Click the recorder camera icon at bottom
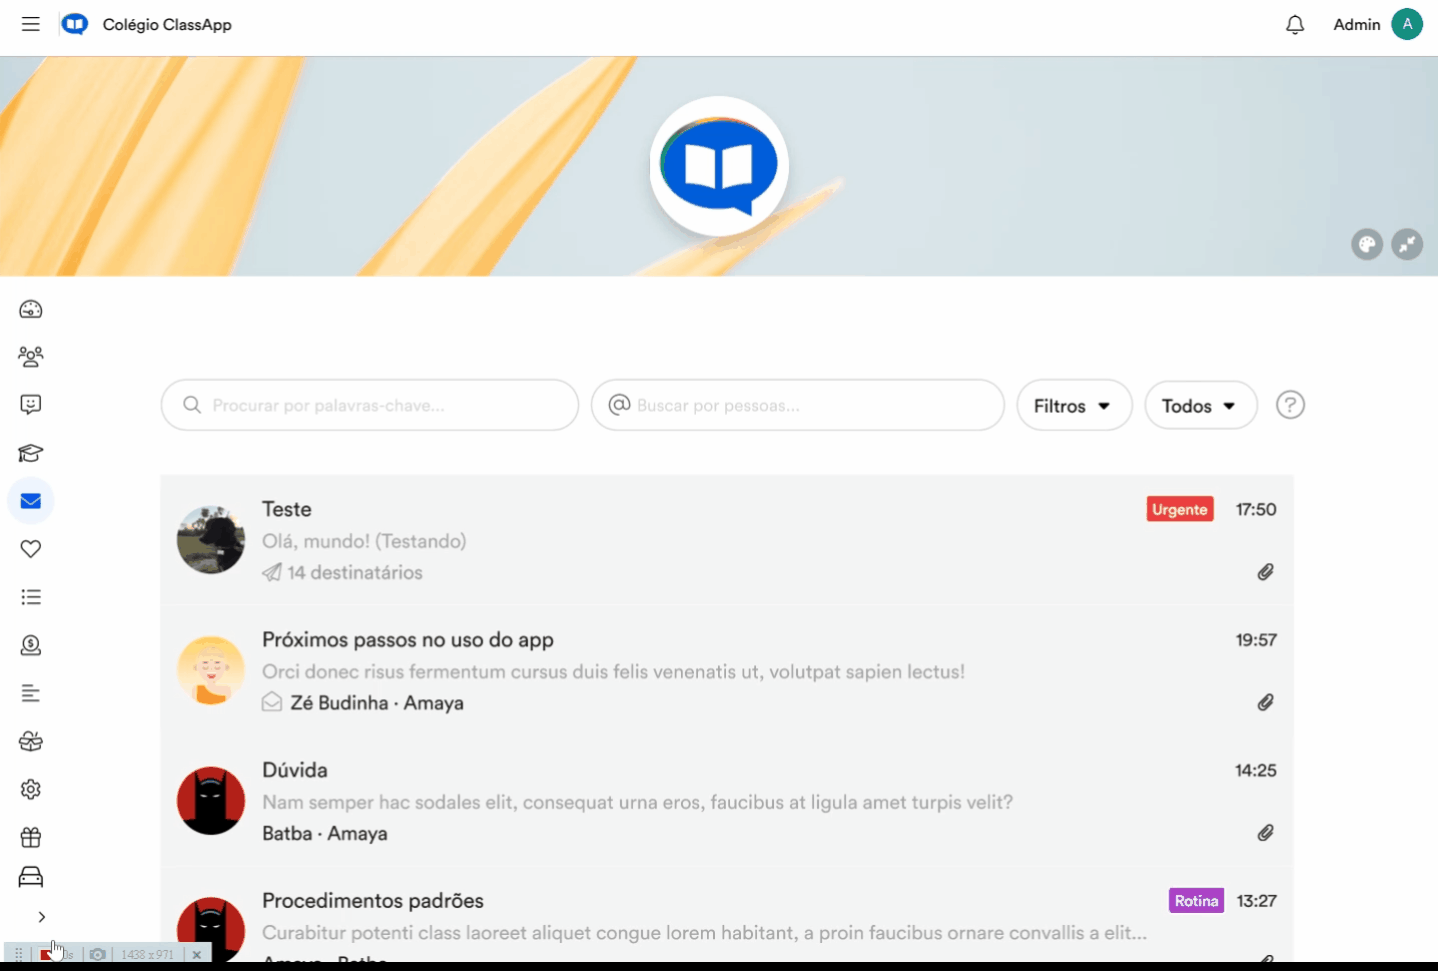The image size is (1438, 971). pyautogui.click(x=97, y=954)
